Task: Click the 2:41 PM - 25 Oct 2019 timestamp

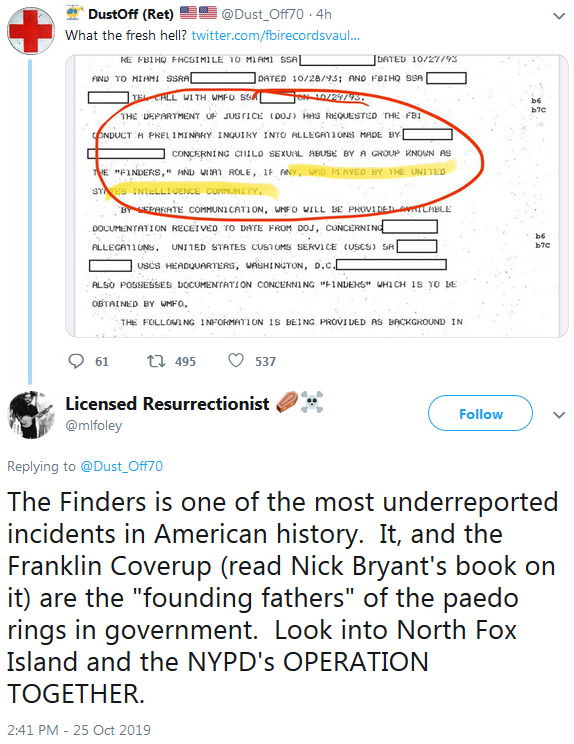Action: point(79,730)
